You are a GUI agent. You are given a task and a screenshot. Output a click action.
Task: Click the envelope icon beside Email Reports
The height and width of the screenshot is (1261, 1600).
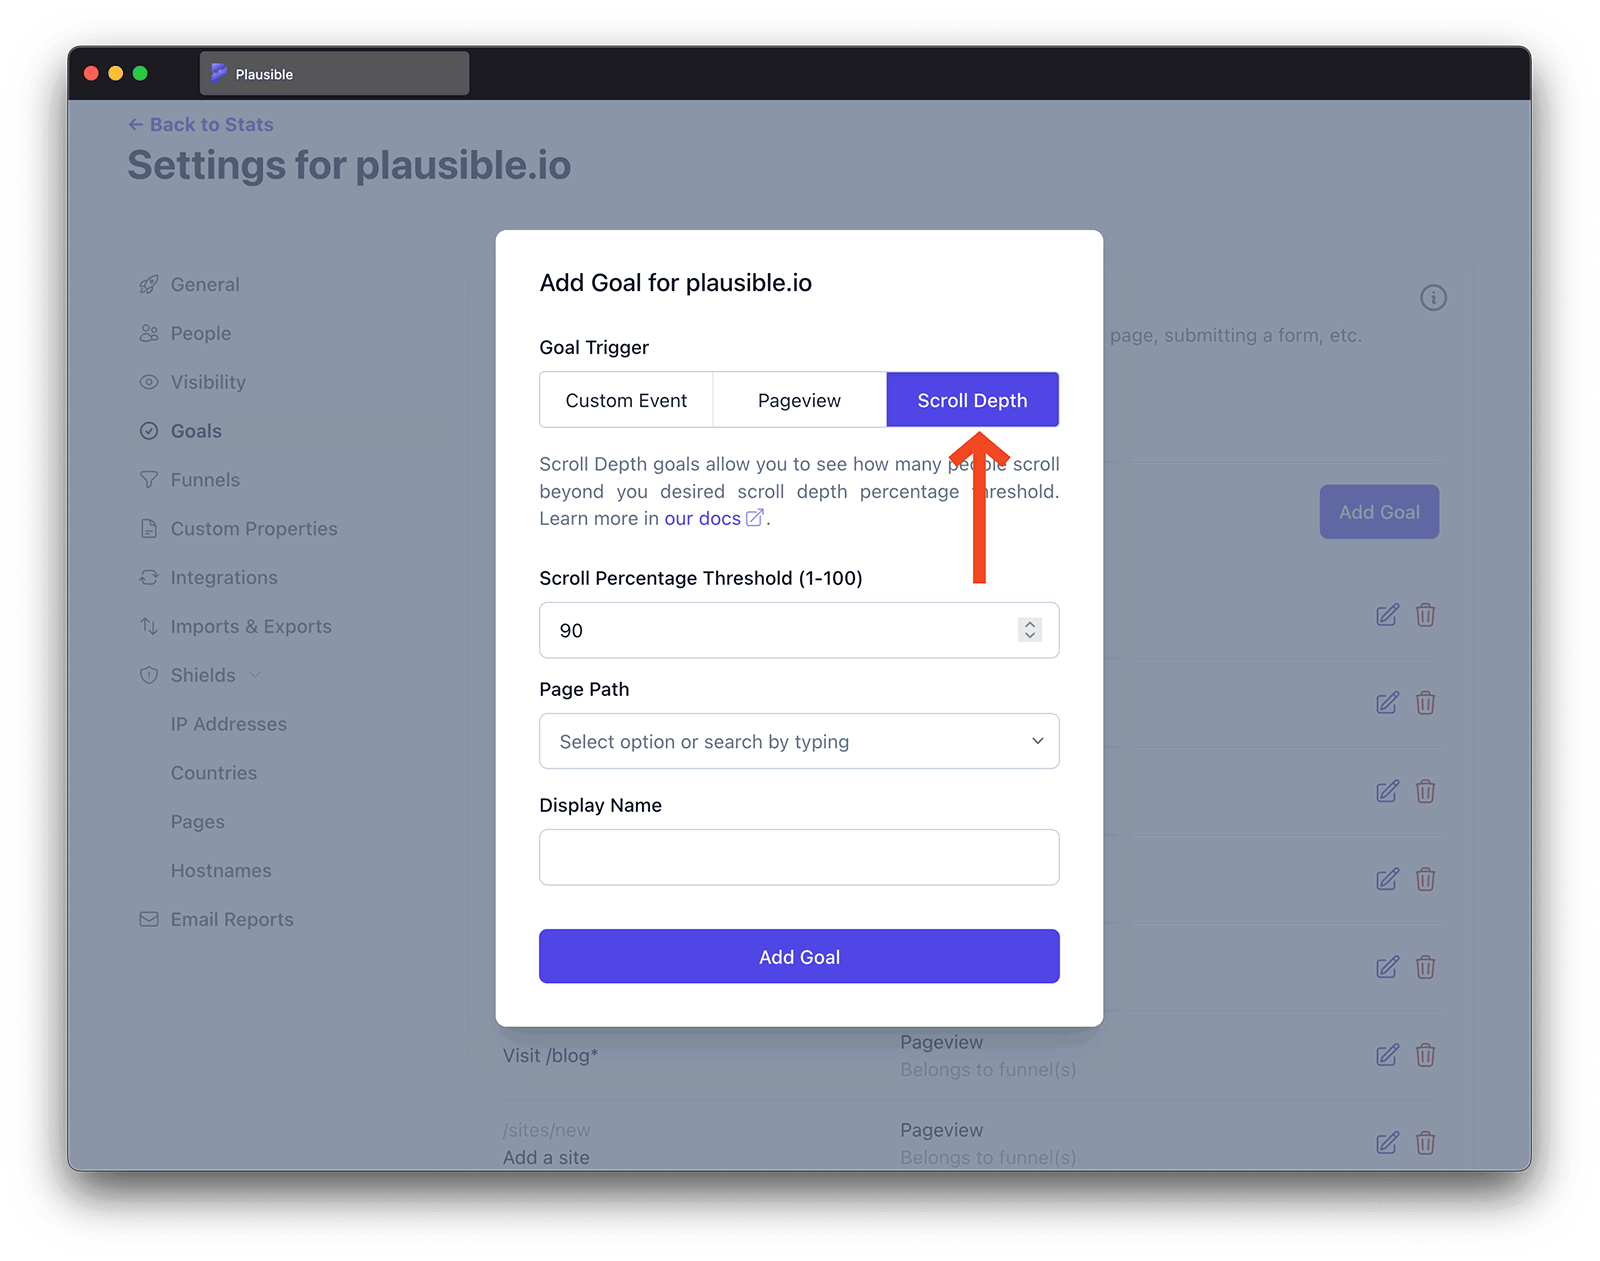click(x=149, y=919)
